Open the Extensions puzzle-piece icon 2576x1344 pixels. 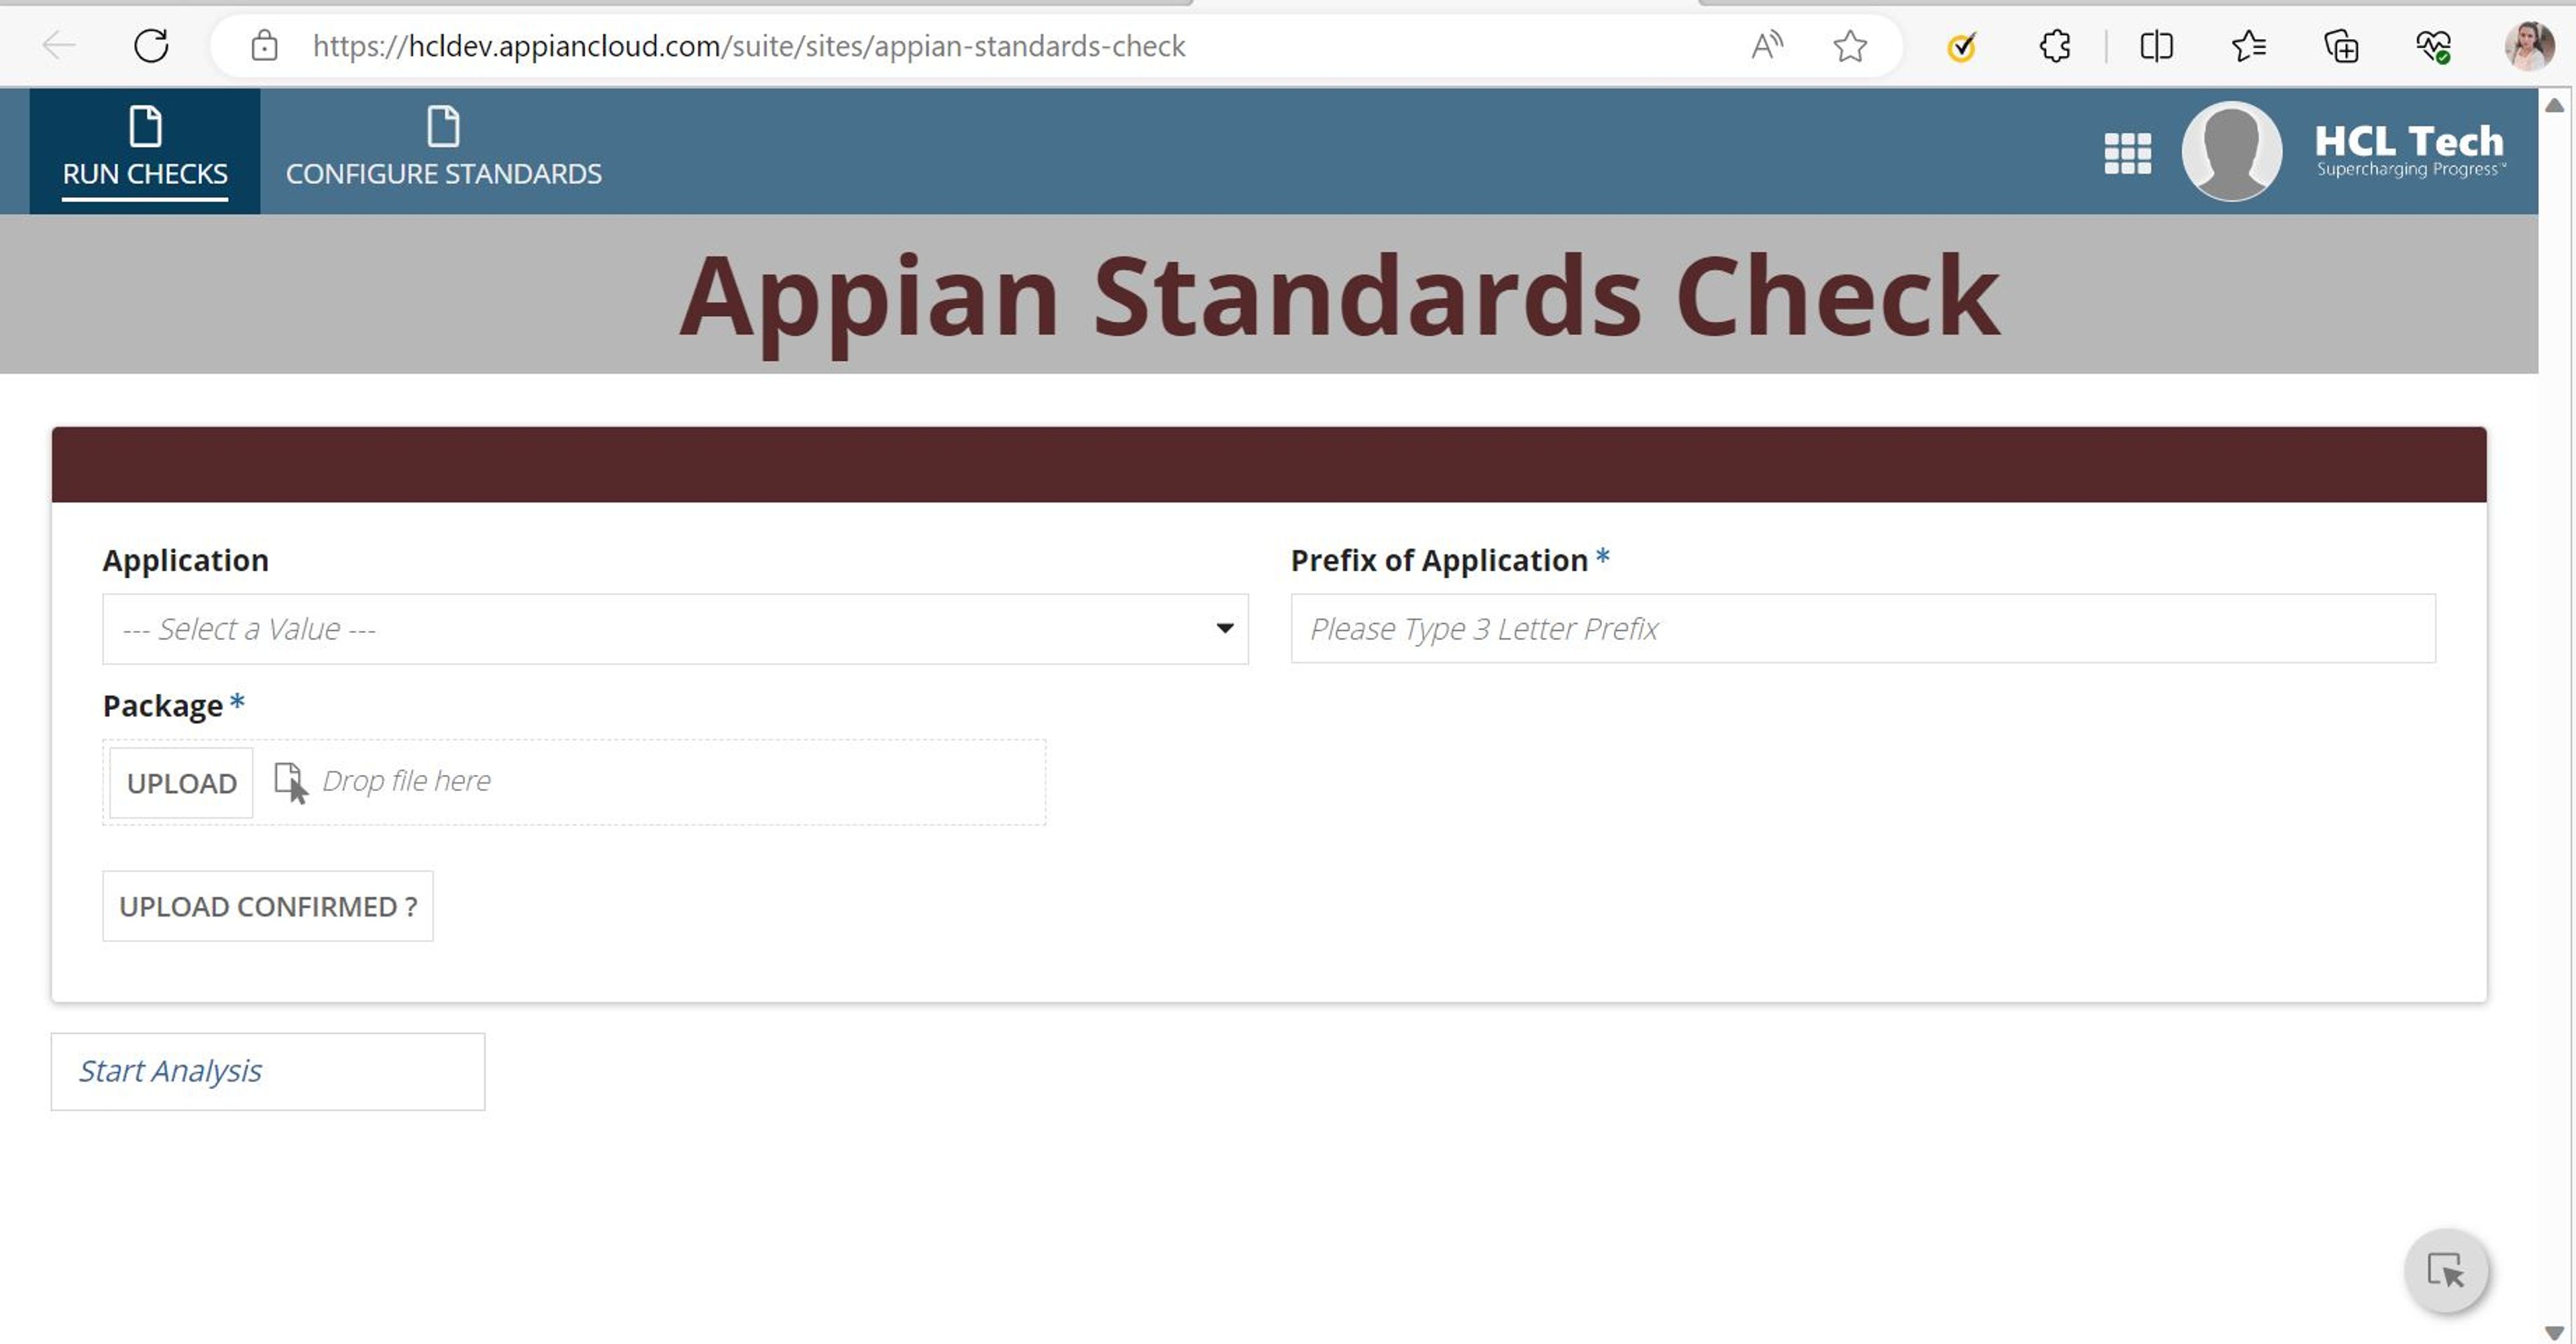pos(2055,45)
